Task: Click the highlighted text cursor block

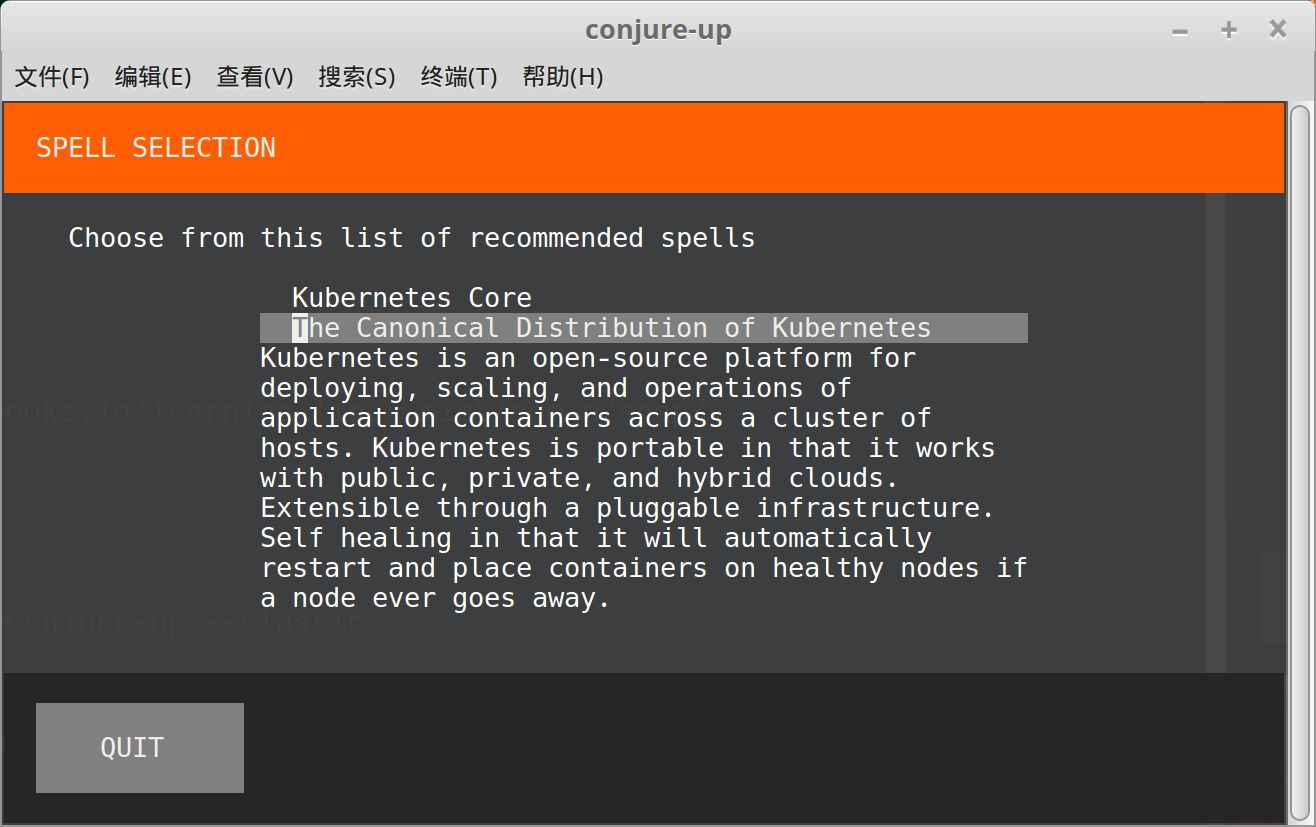Action: 300,328
